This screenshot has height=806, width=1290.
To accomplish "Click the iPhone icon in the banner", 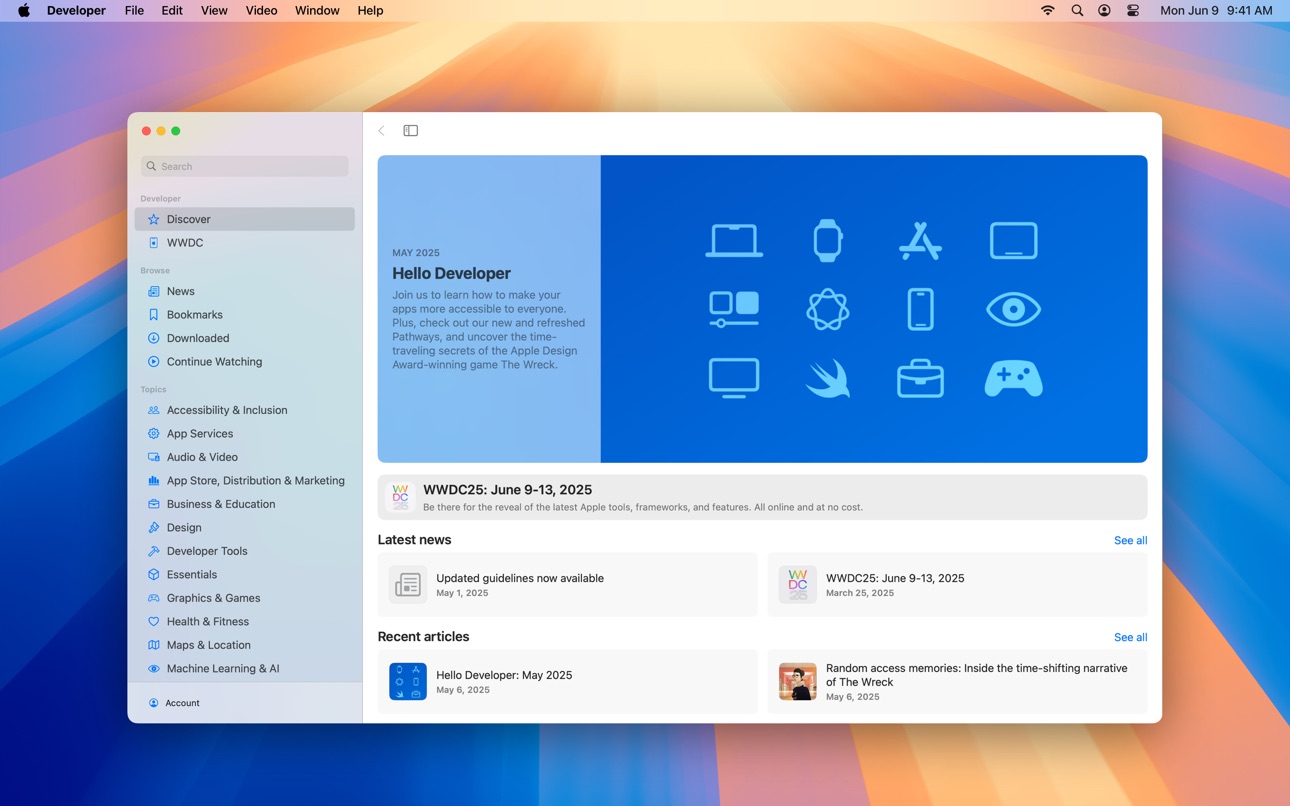I will pos(920,309).
